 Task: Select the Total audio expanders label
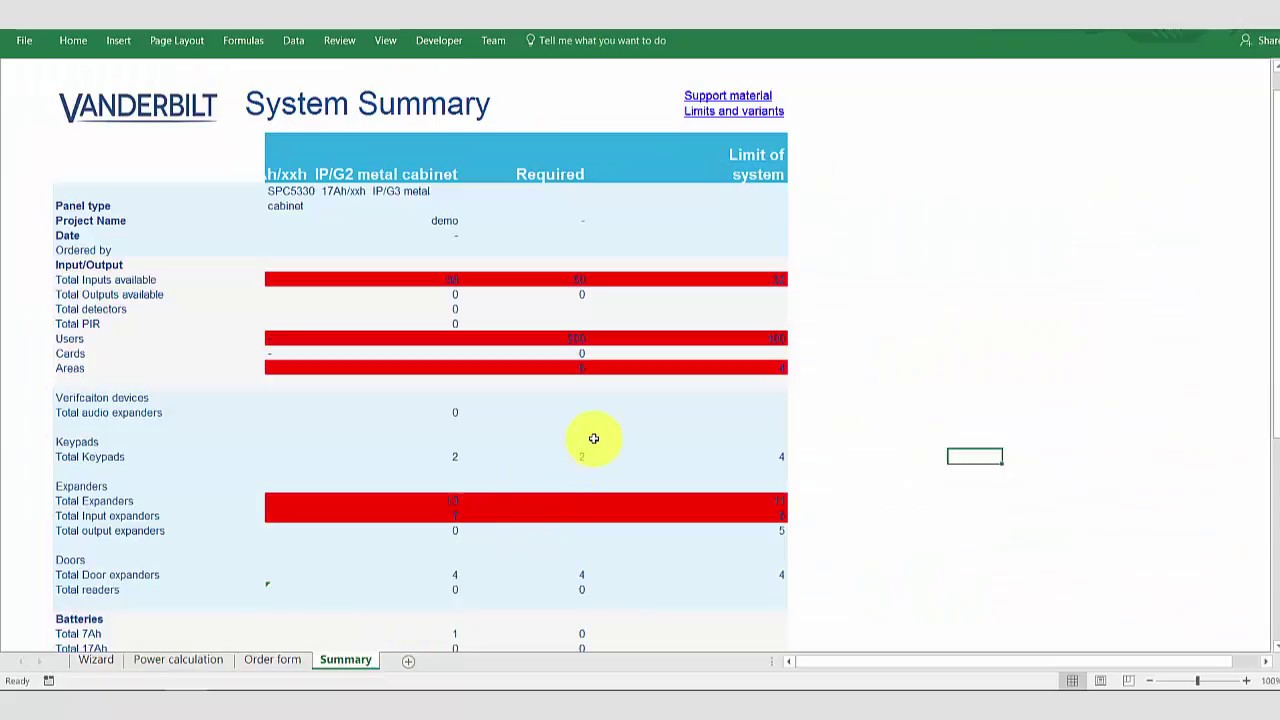[109, 413]
